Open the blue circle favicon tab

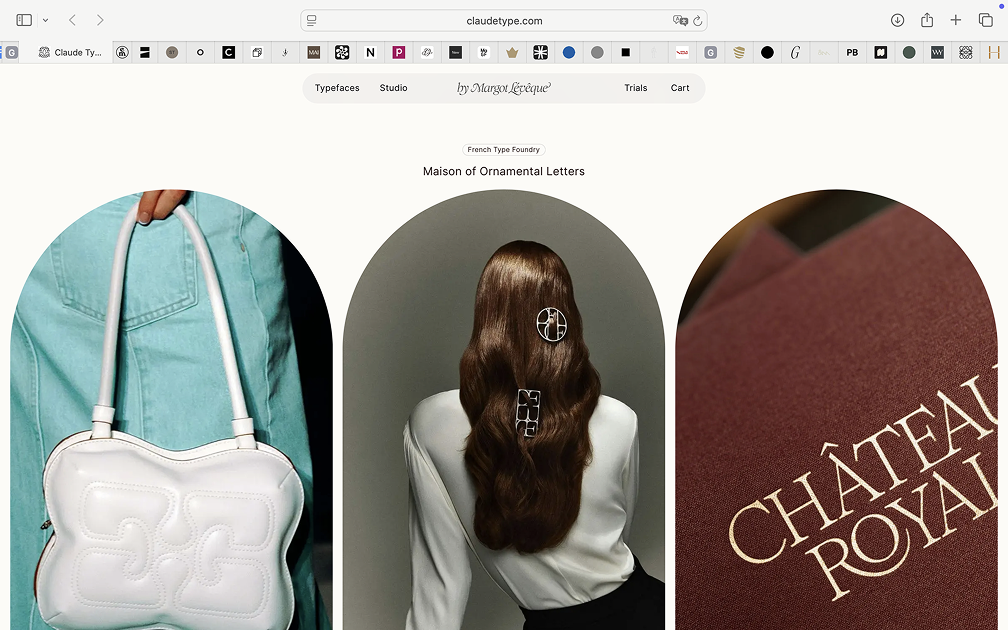569,53
